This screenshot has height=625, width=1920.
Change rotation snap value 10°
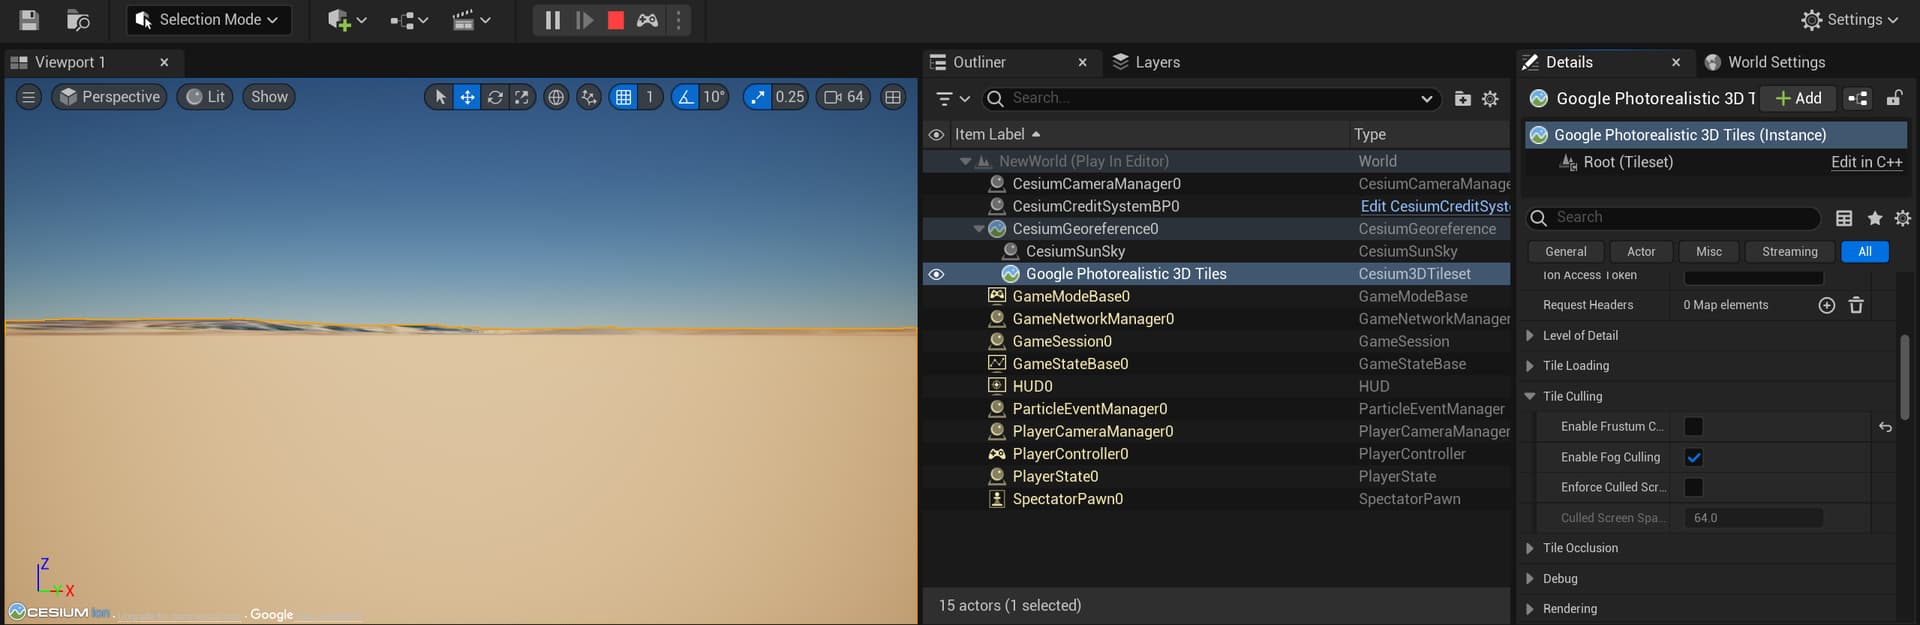[x=714, y=97]
